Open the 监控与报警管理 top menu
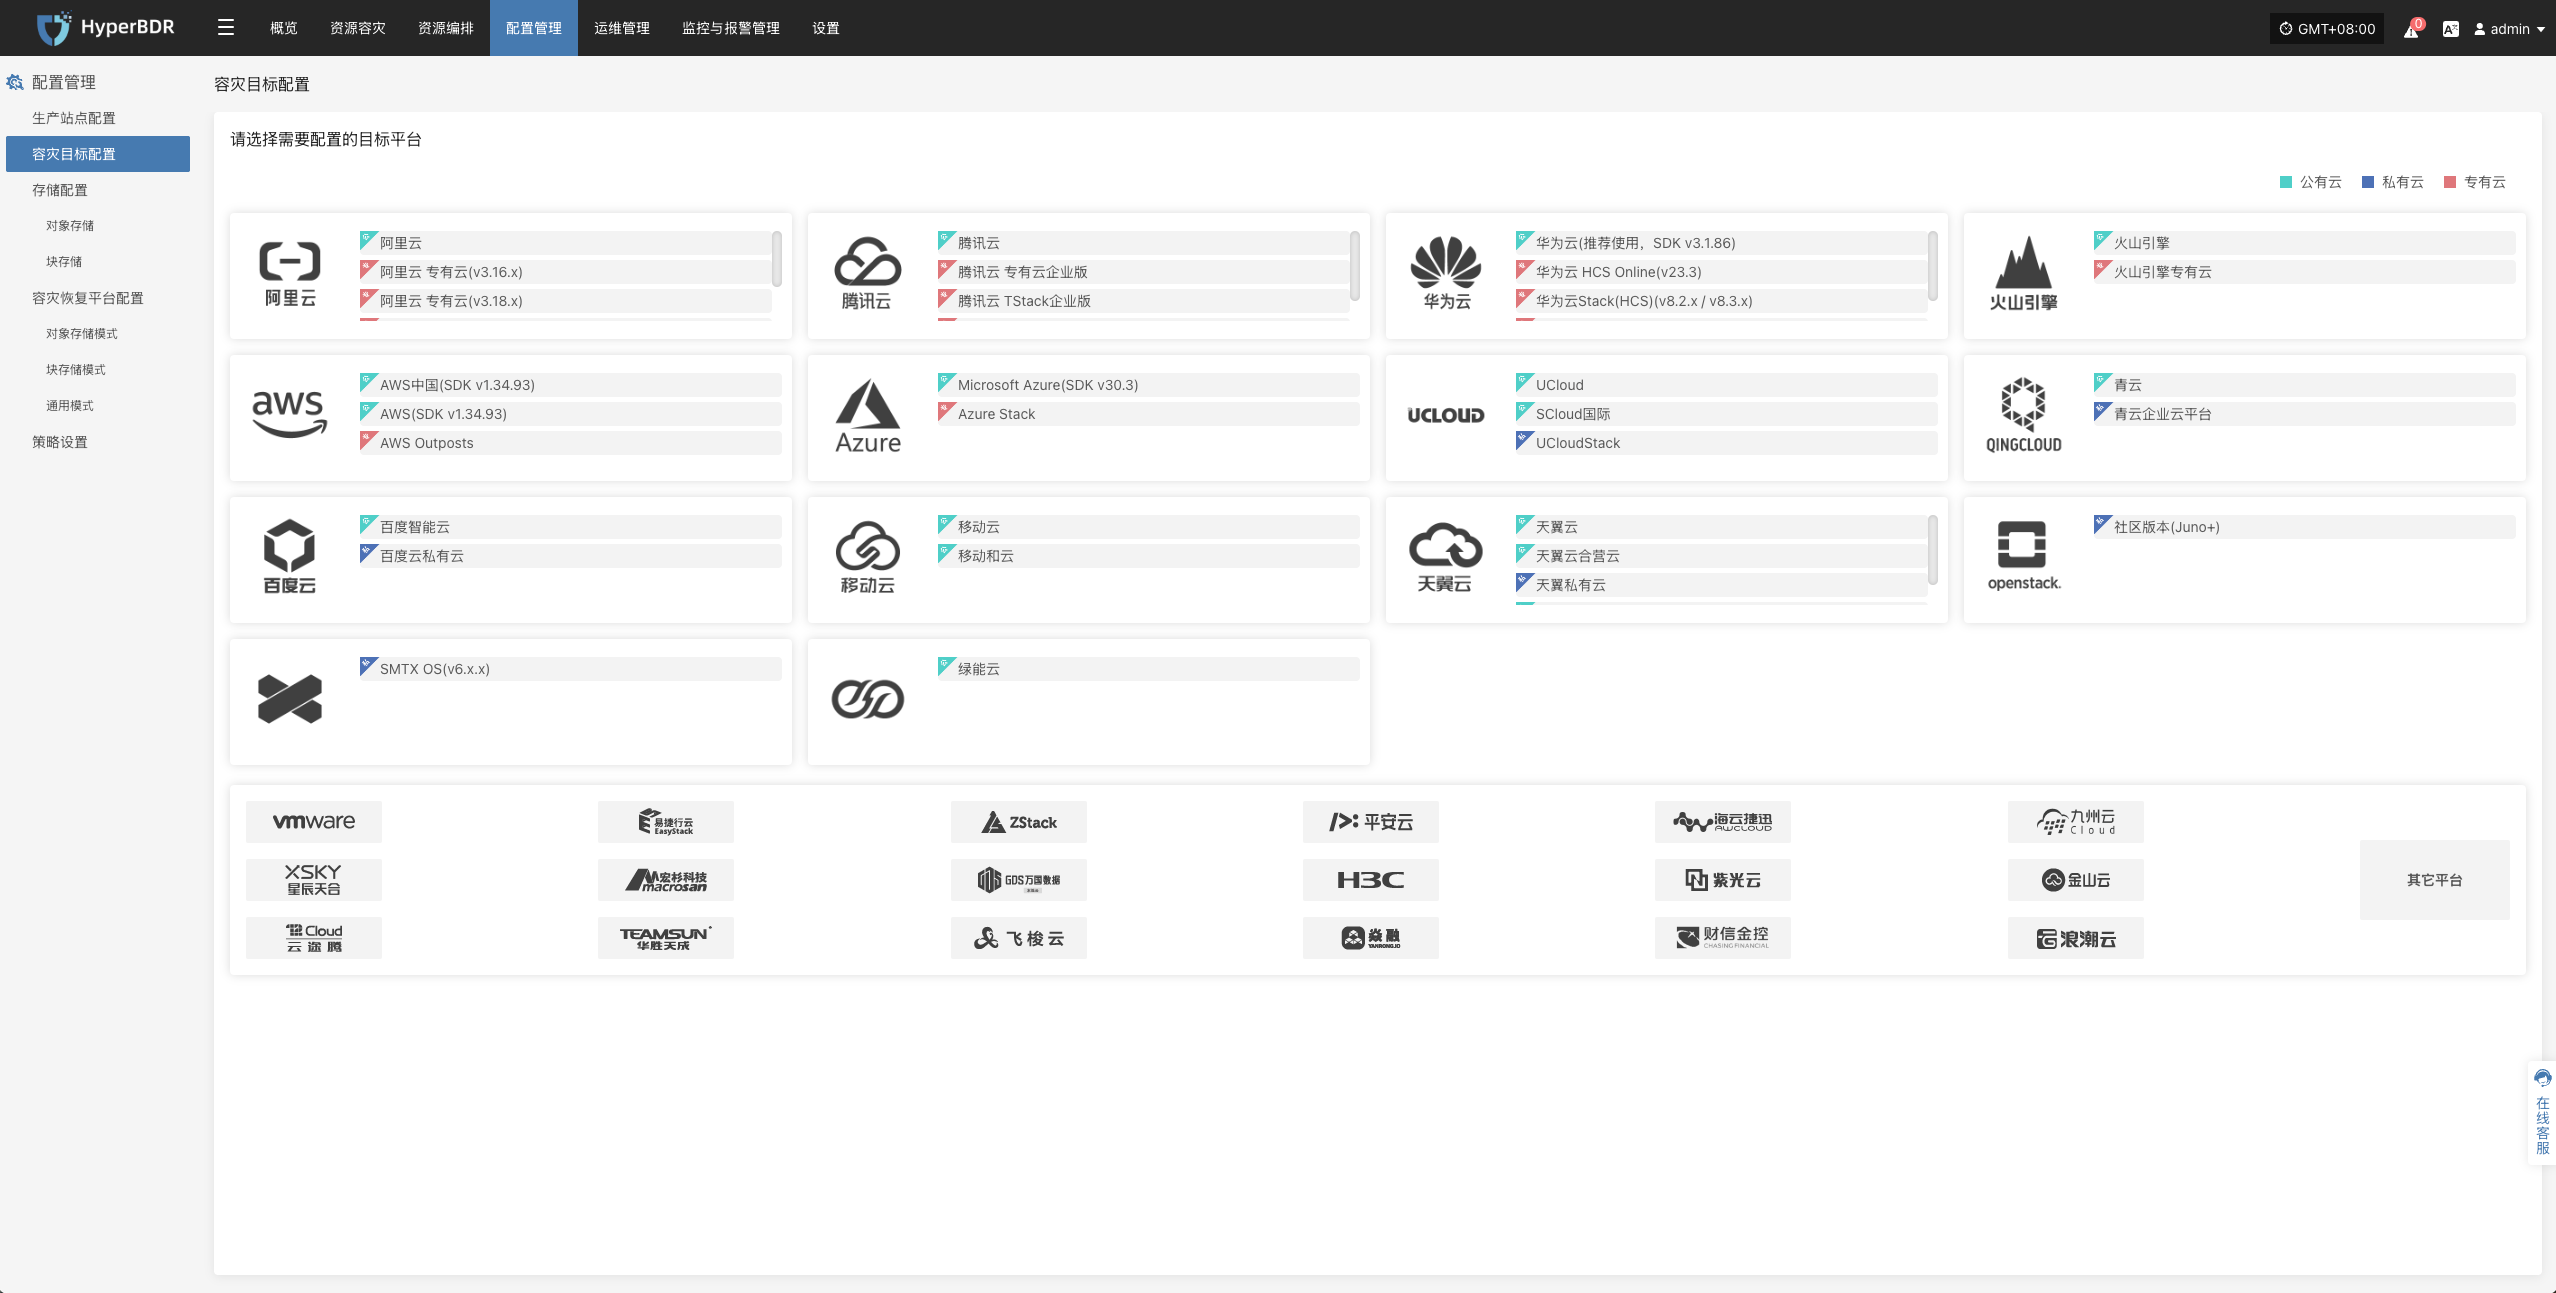This screenshot has height=1293, width=2556. pyautogui.click(x=731, y=28)
